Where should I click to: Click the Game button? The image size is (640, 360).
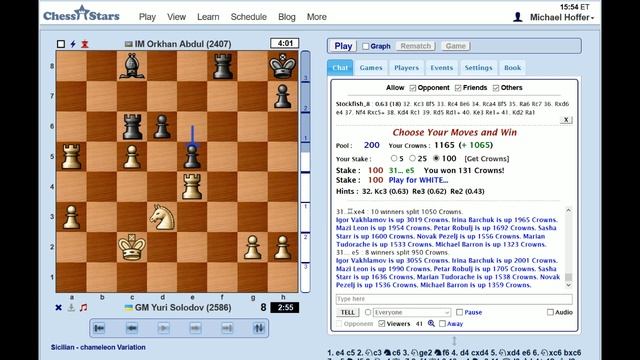[456, 46]
